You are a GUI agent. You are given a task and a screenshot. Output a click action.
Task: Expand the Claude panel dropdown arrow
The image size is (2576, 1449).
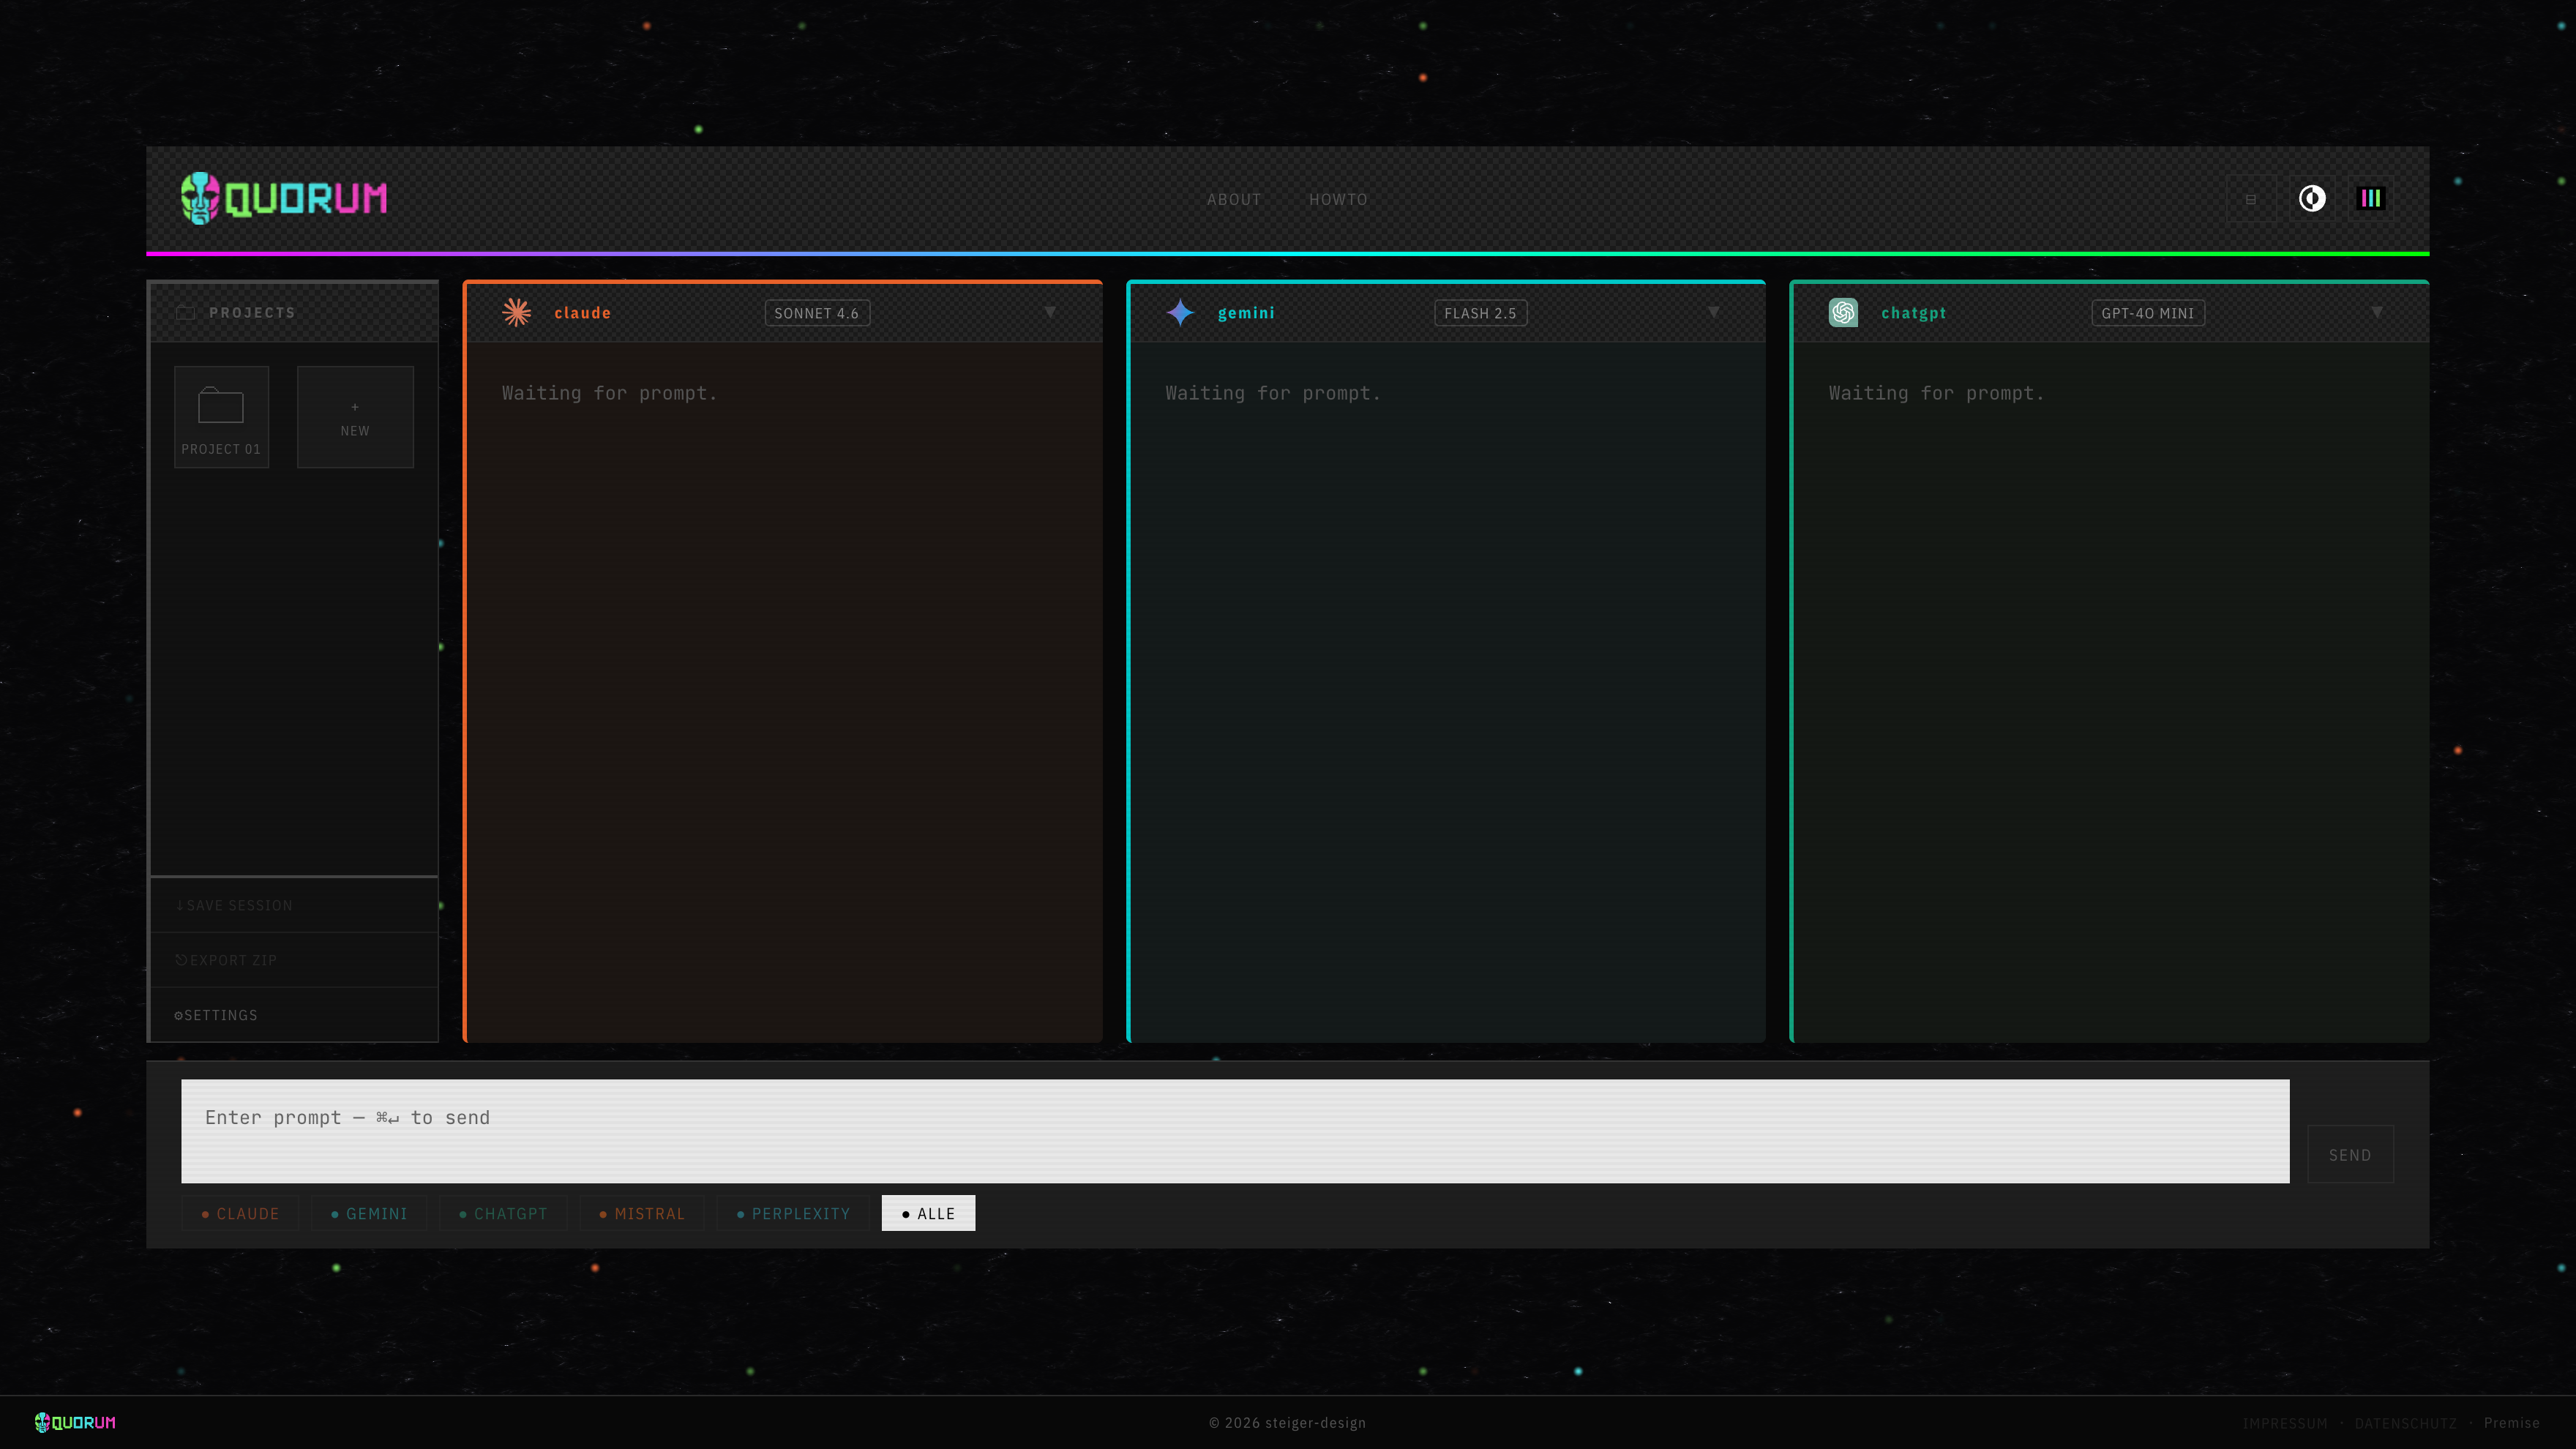point(1050,313)
